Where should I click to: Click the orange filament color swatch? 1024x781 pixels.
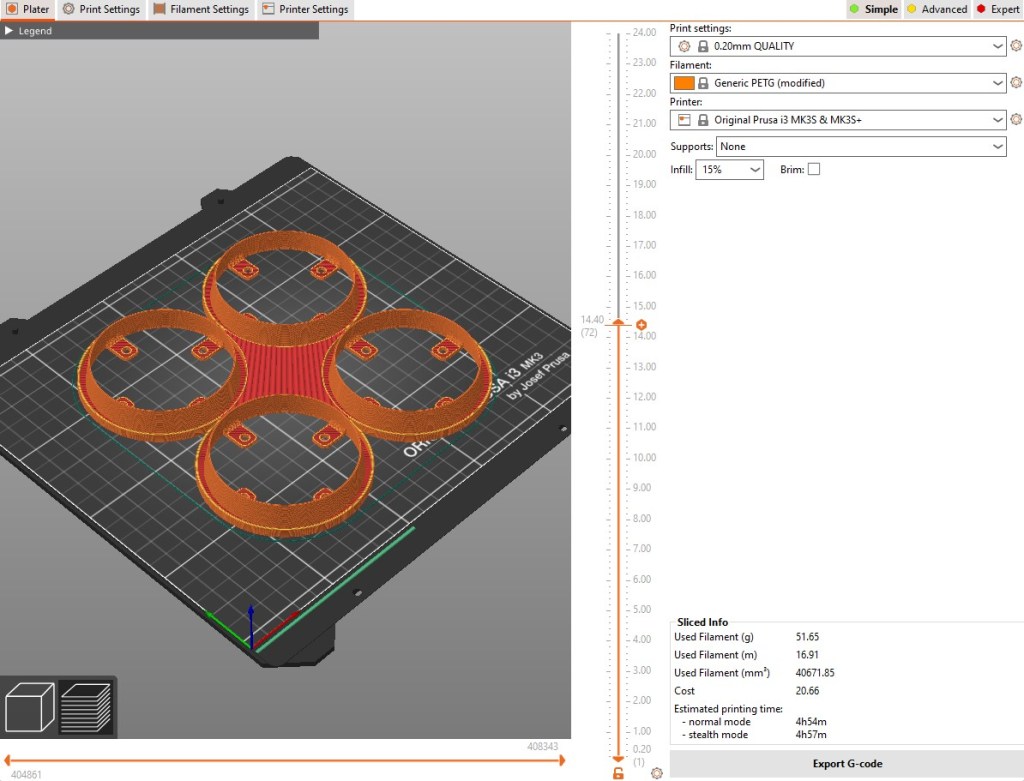pos(684,83)
